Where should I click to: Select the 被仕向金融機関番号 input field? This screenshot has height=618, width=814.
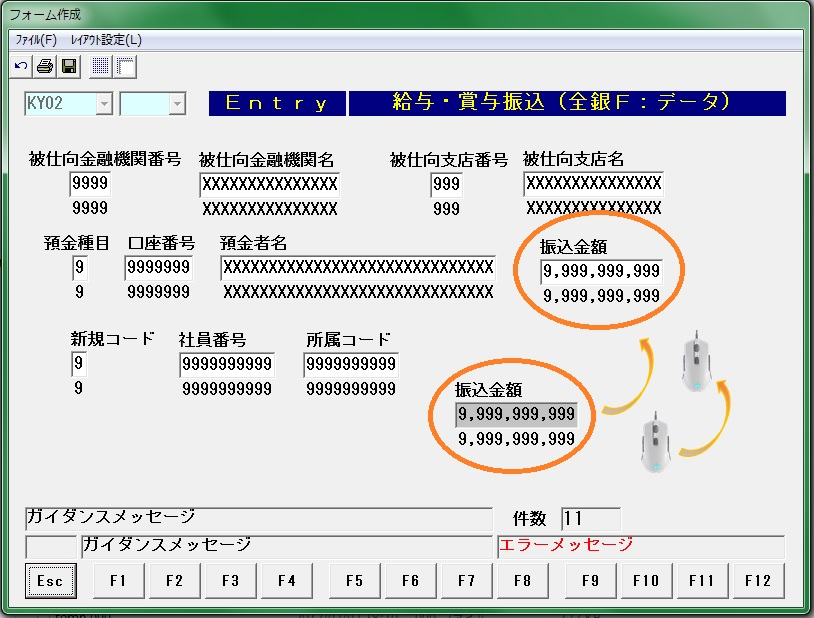coord(90,184)
